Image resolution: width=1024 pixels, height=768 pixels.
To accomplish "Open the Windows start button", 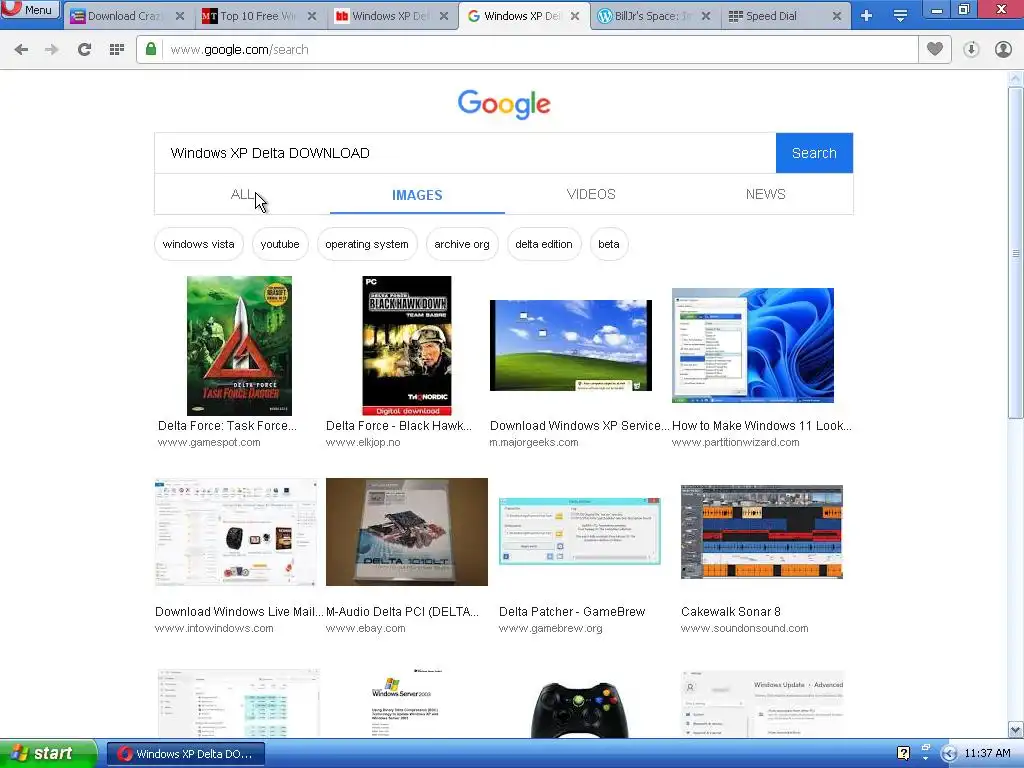I will pyautogui.click(x=48, y=754).
